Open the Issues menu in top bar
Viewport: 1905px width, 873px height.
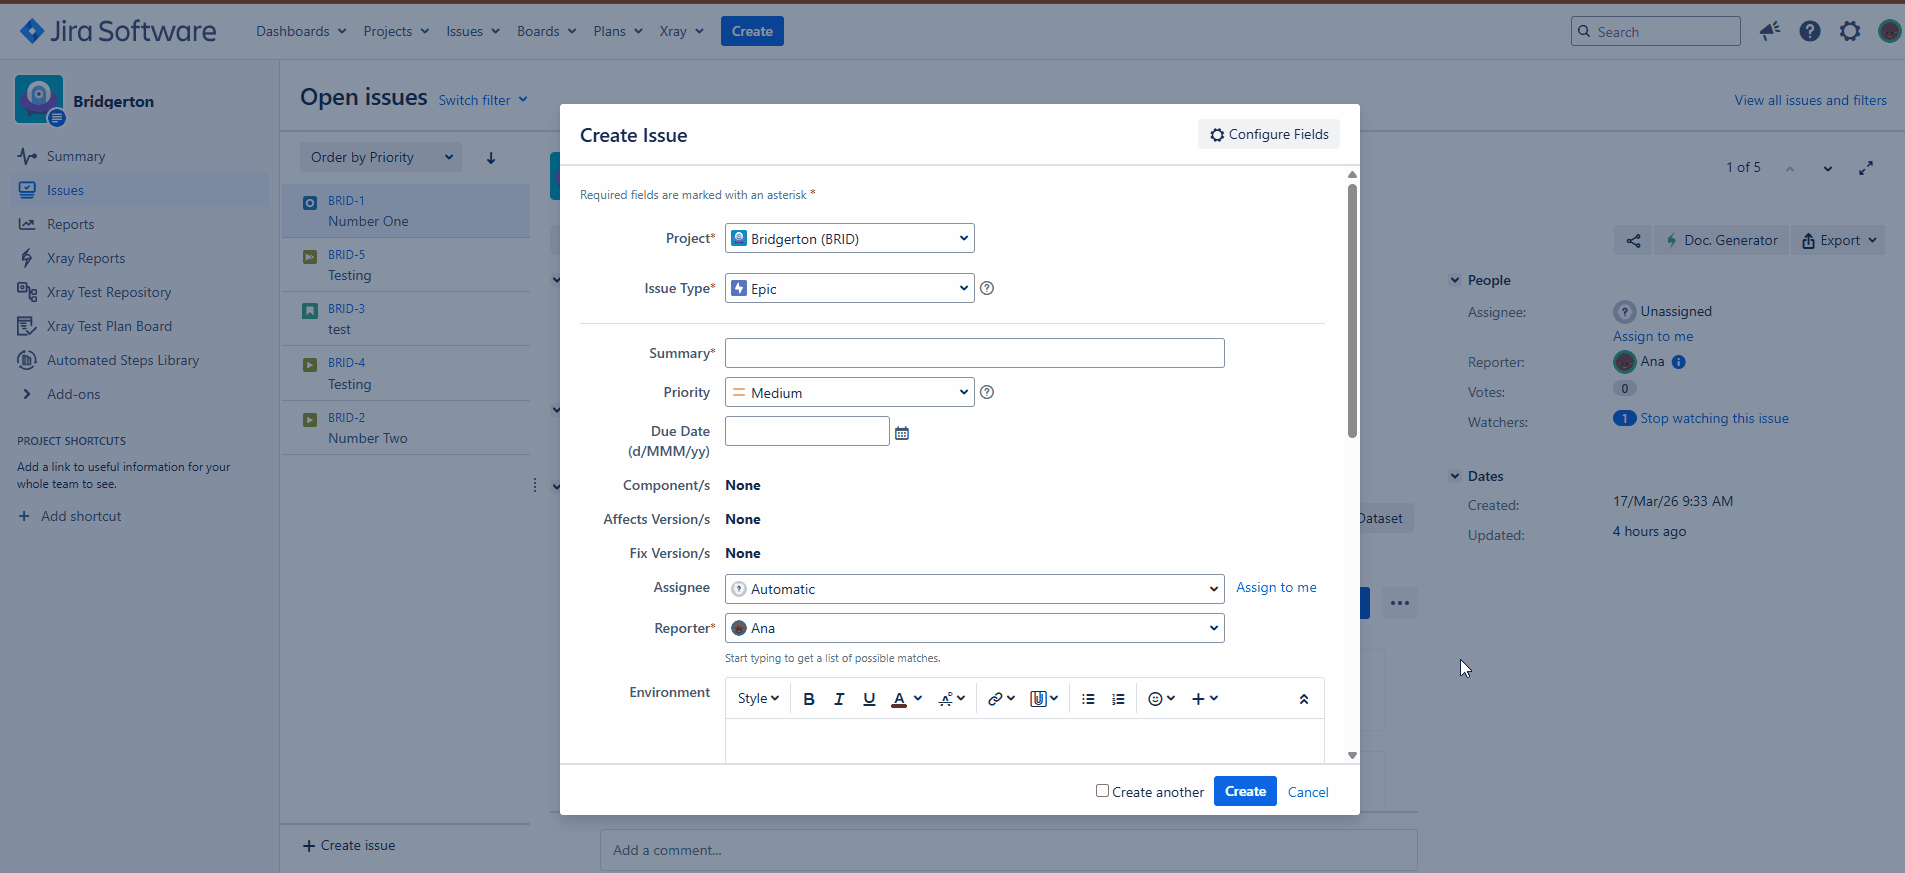pyautogui.click(x=472, y=31)
